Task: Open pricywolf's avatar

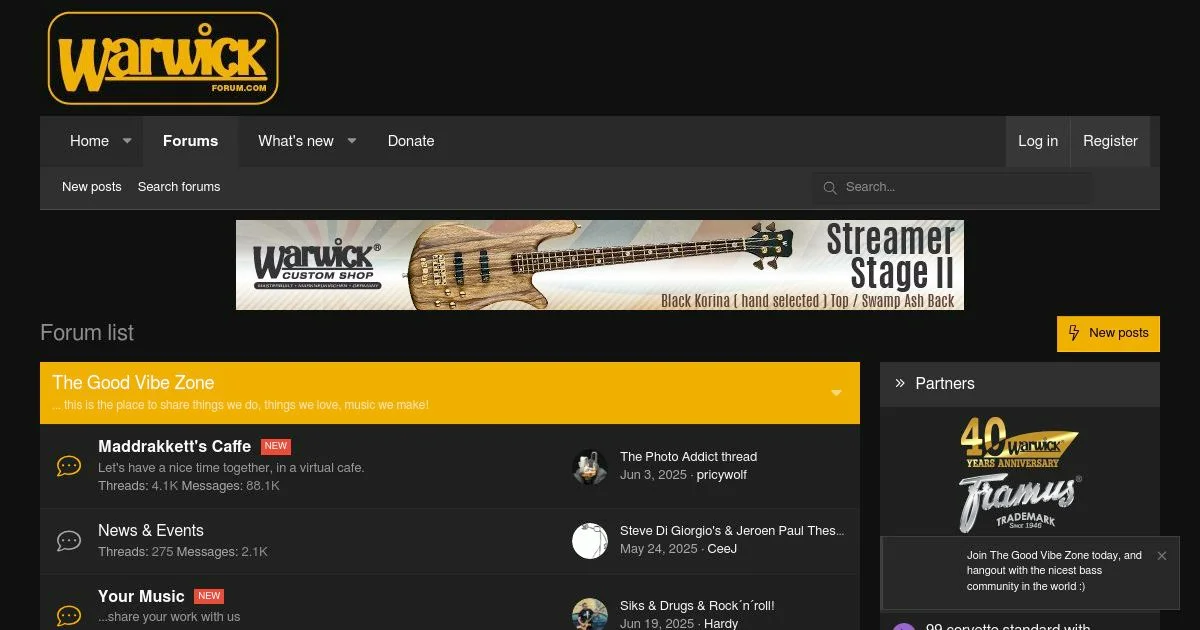Action: pyautogui.click(x=590, y=466)
